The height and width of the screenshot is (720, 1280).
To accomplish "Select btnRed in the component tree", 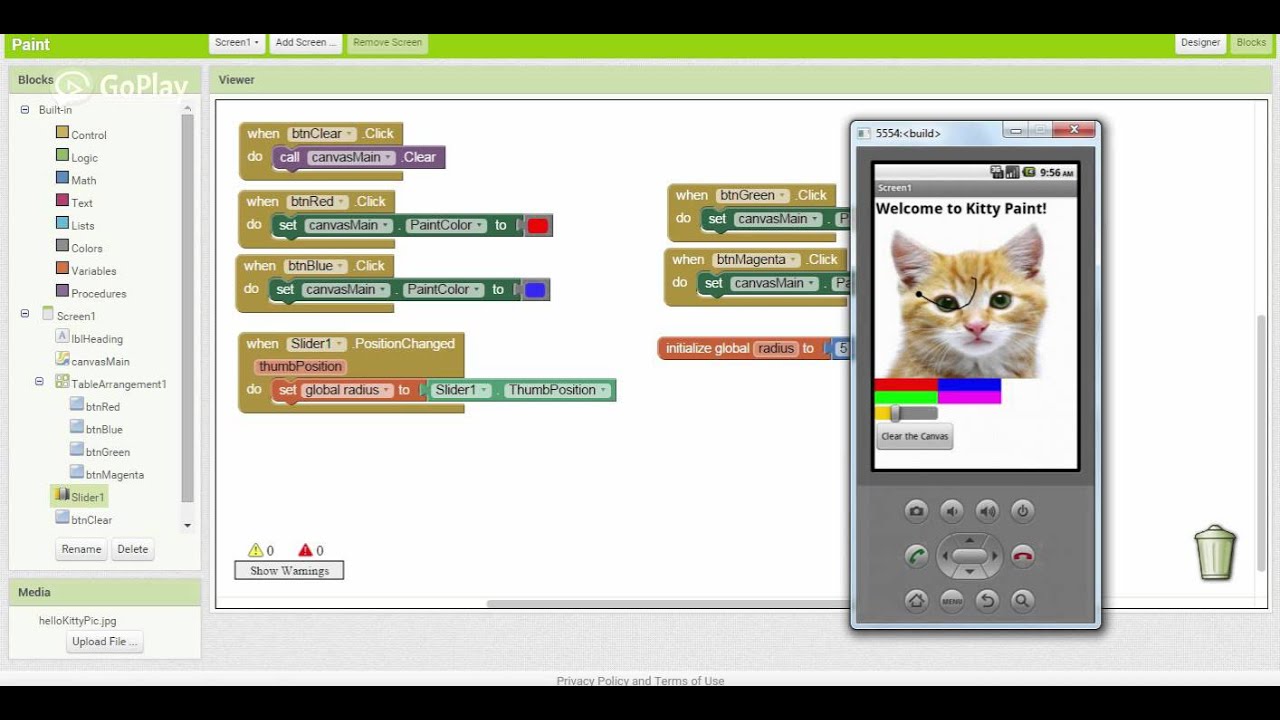I will (95, 406).
